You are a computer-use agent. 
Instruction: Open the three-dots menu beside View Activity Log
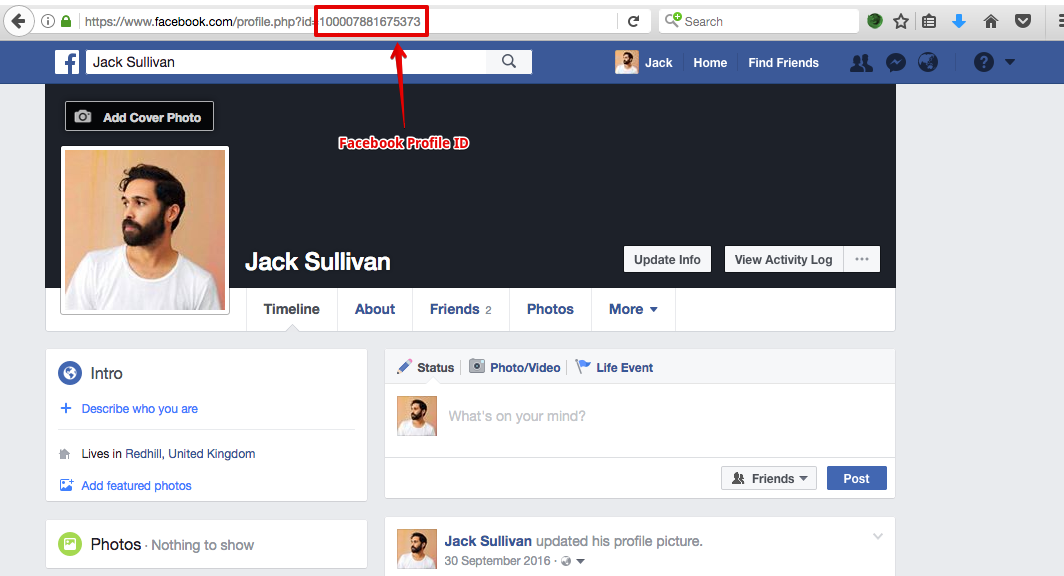862,259
